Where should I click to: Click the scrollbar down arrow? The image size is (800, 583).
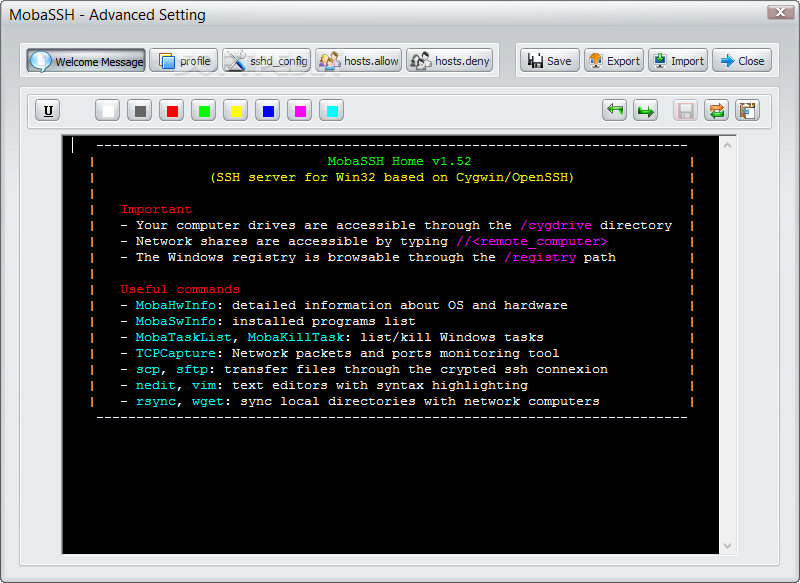click(728, 546)
